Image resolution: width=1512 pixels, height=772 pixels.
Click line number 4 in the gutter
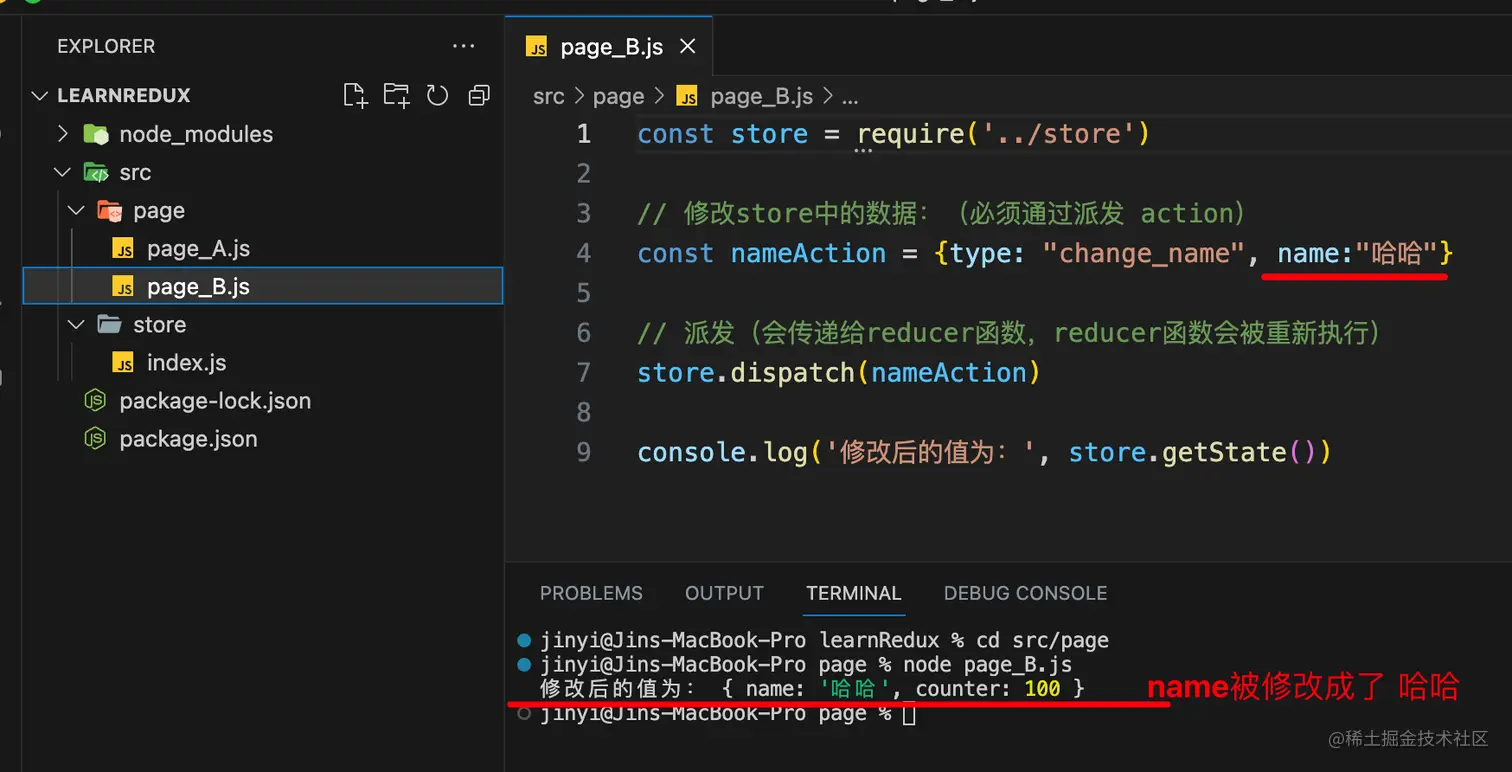pyautogui.click(x=584, y=253)
